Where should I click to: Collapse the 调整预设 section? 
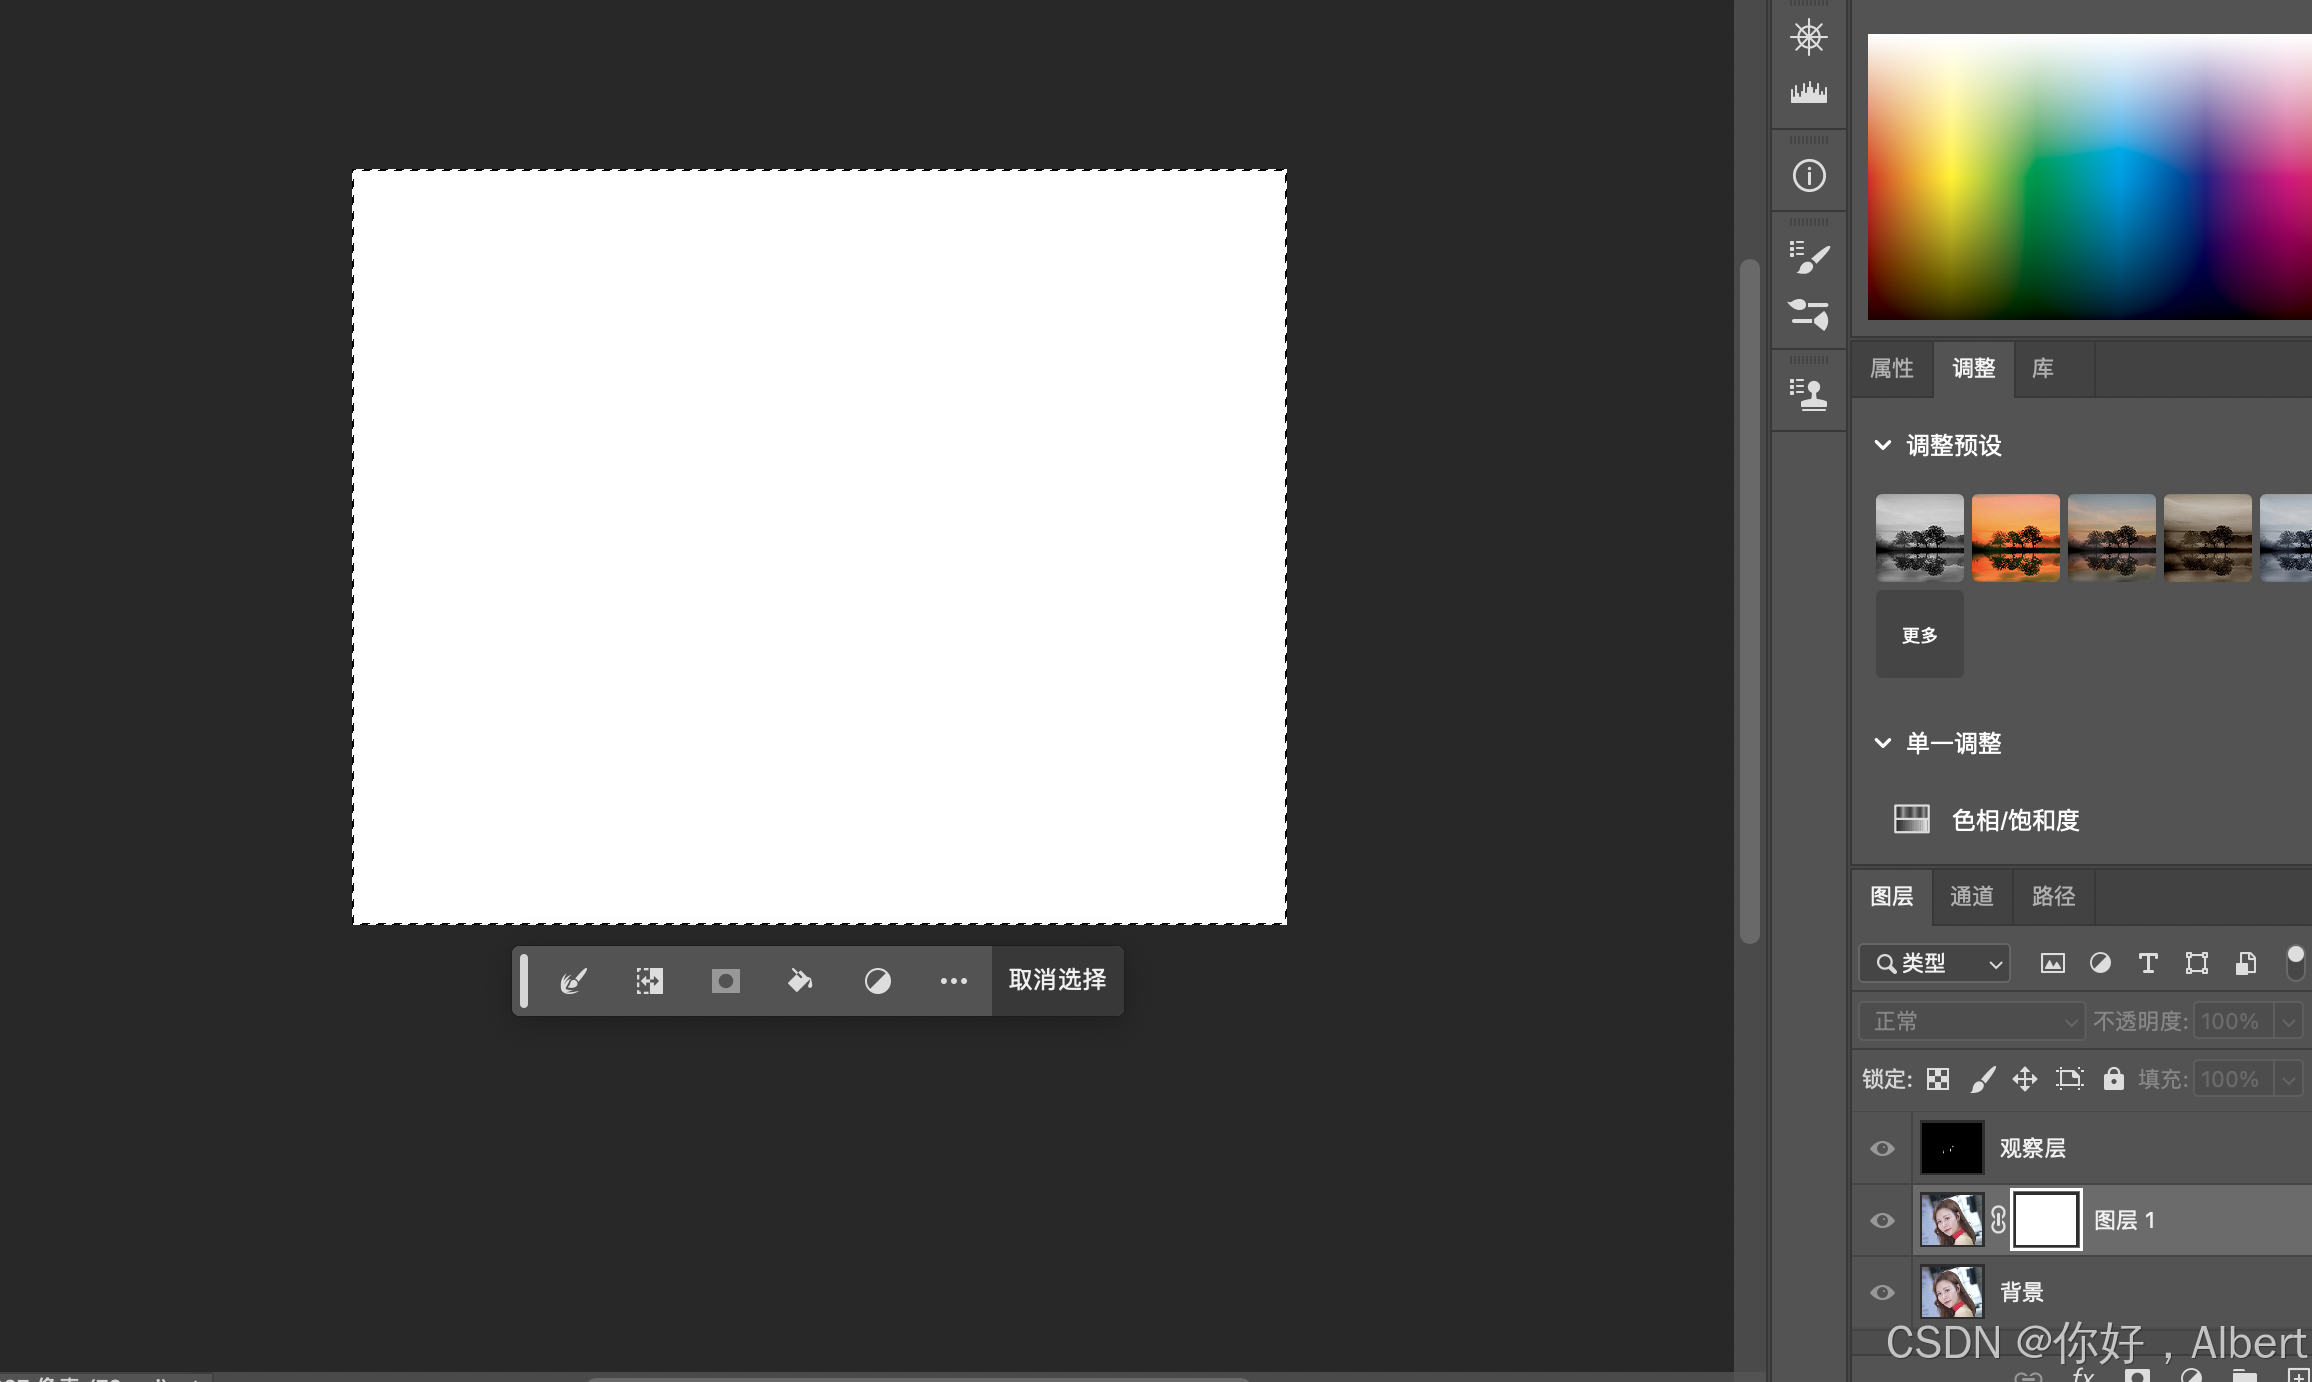[x=1882, y=445]
